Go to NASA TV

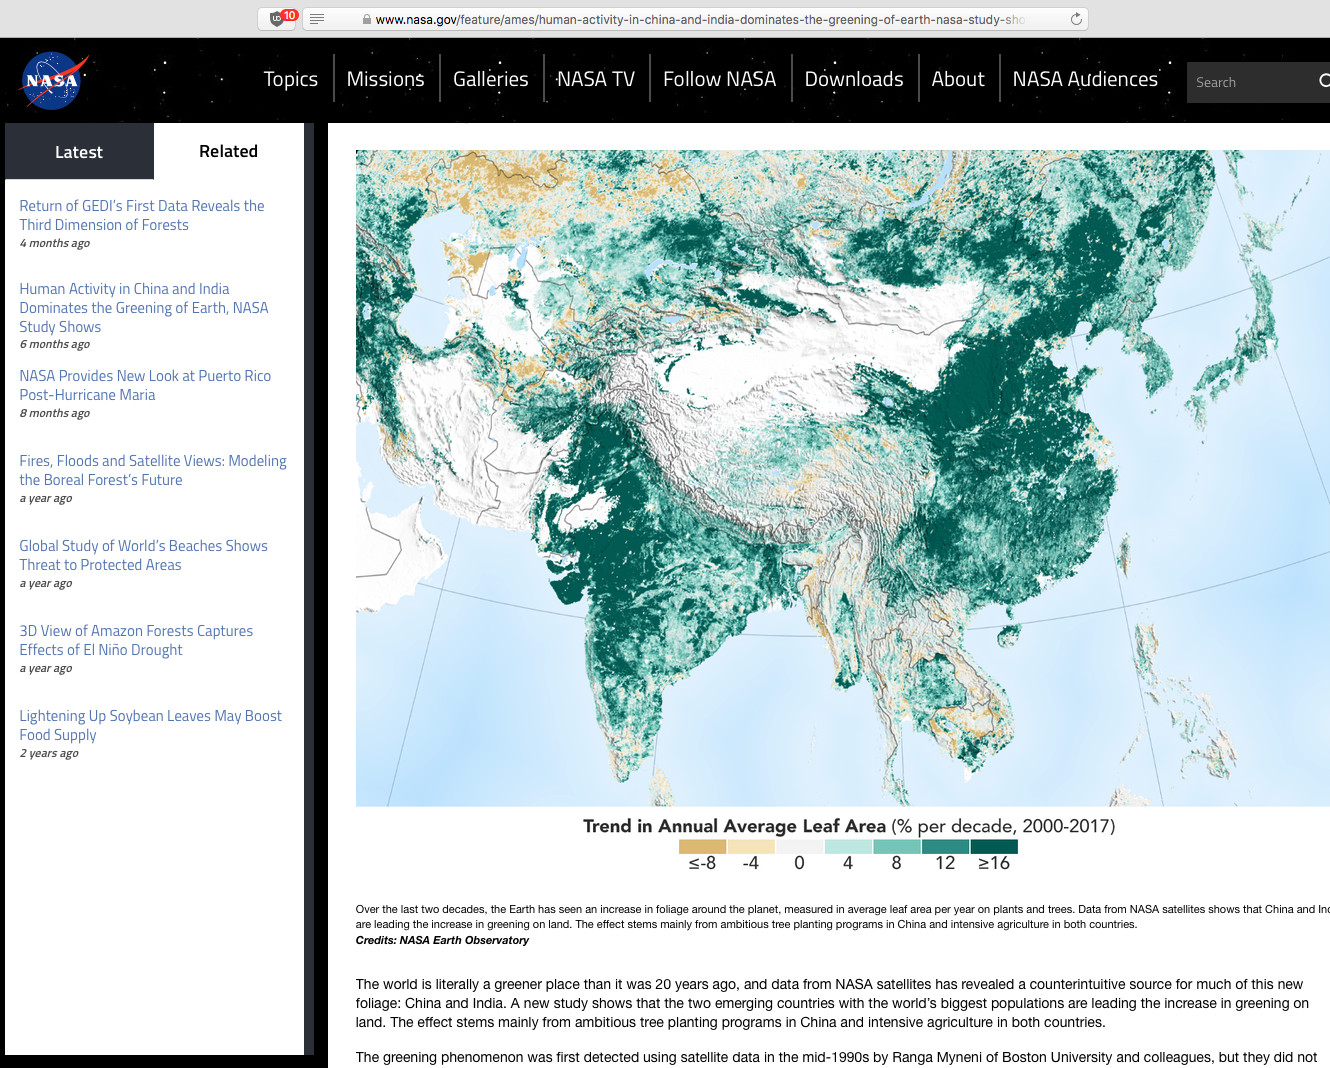click(595, 80)
